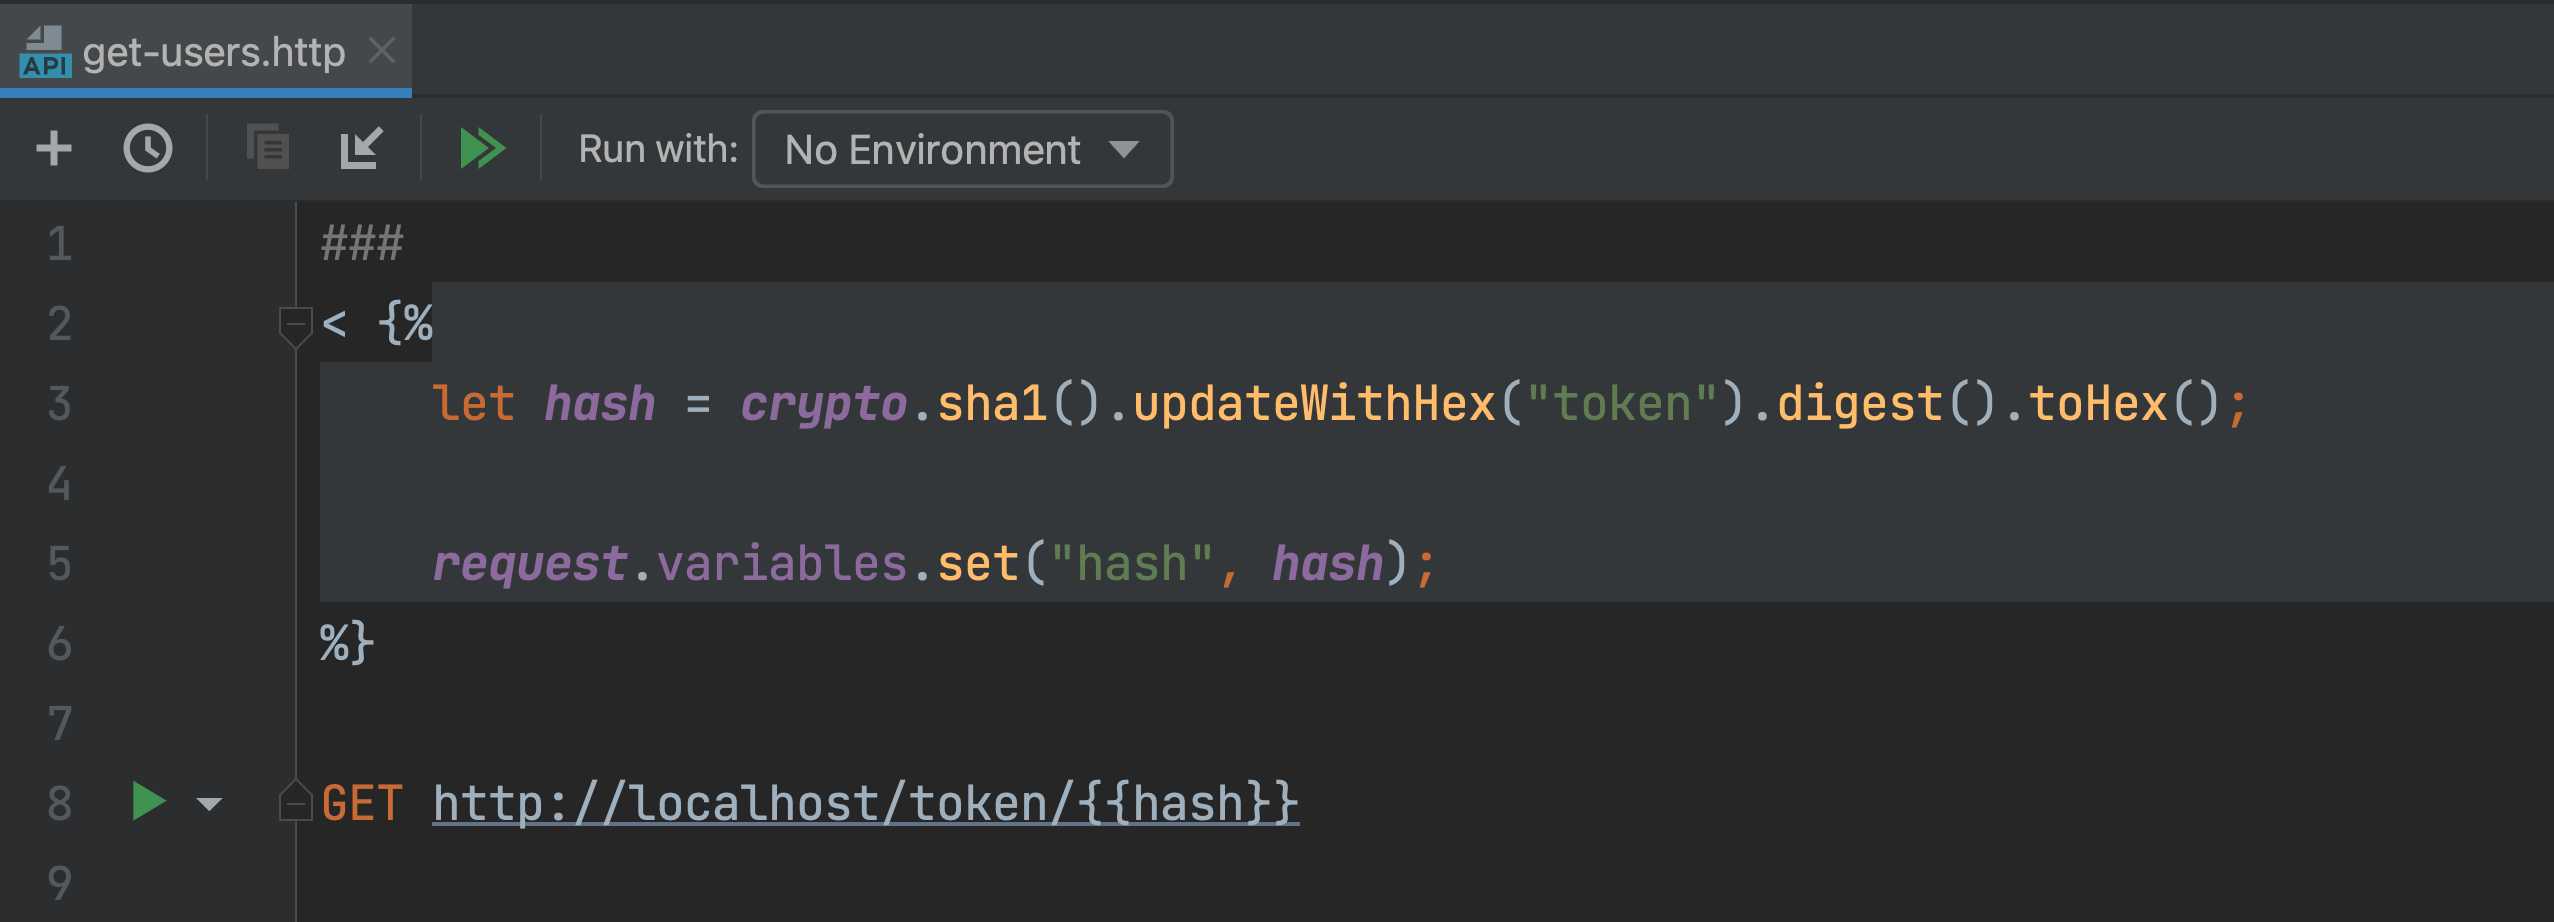2554x922 pixels.
Task: Expand run options arrow beside line 8
Action: pos(209,804)
